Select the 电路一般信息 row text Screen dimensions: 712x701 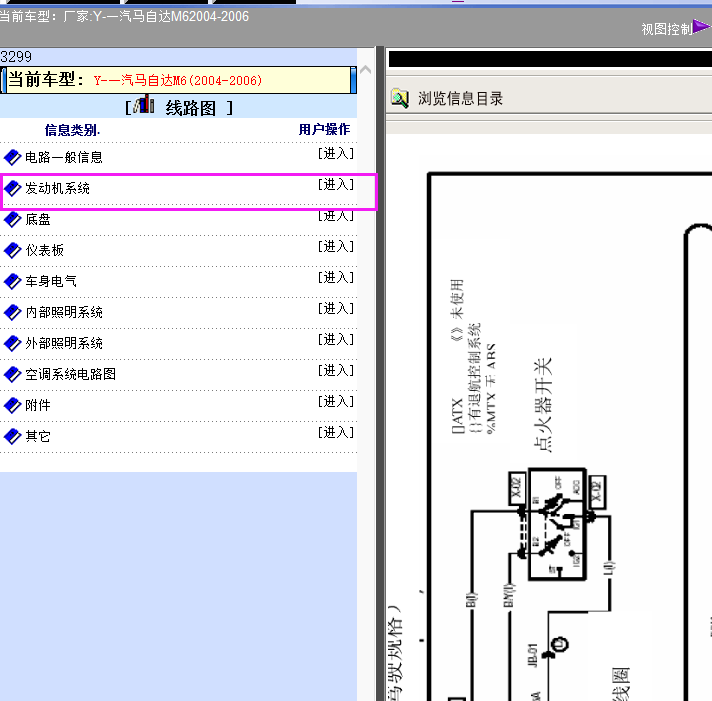[64, 158]
